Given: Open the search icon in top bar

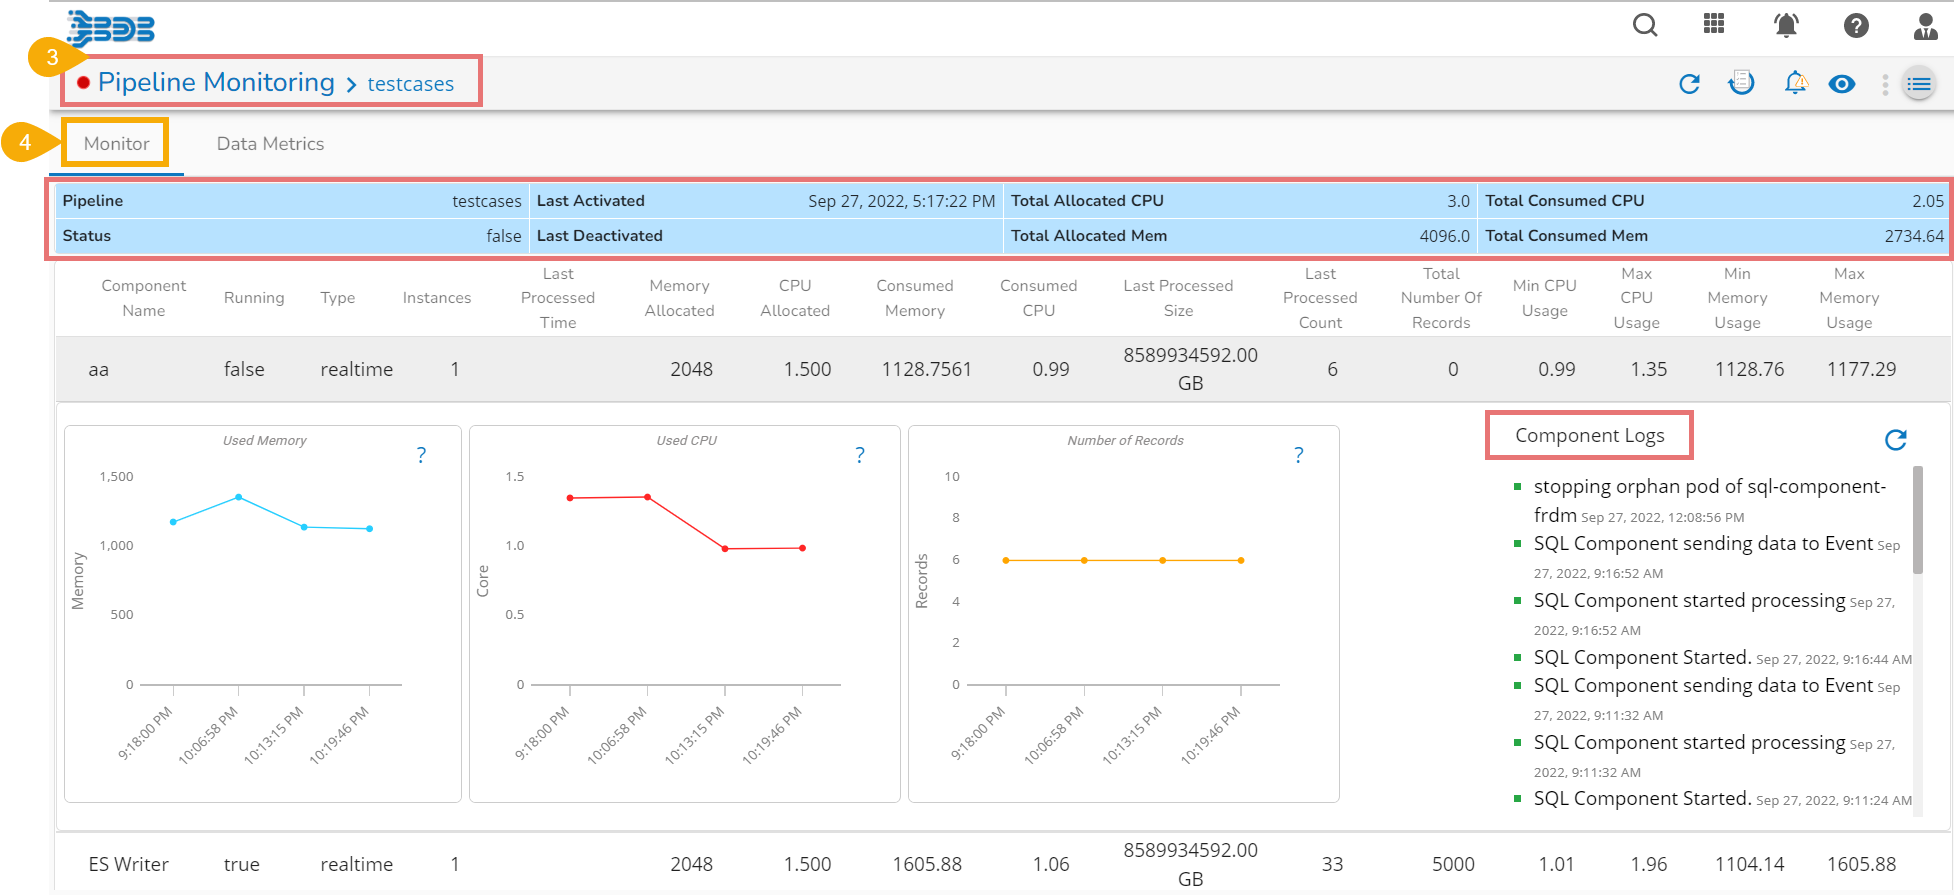Looking at the screenshot, I should [x=1645, y=25].
